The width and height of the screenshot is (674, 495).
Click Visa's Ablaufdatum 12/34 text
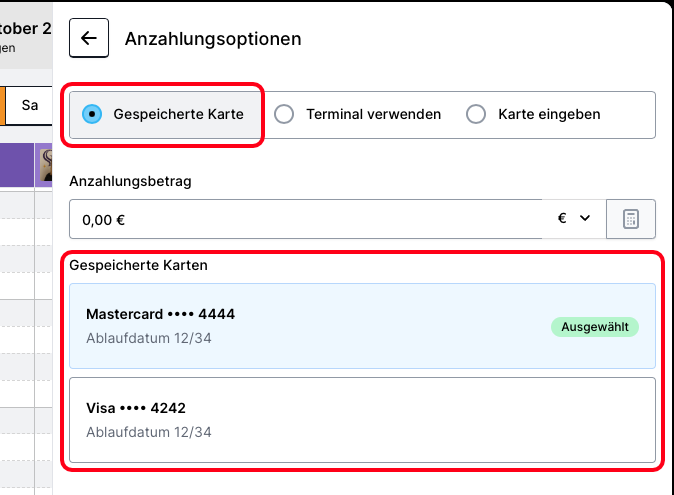[x=149, y=432]
